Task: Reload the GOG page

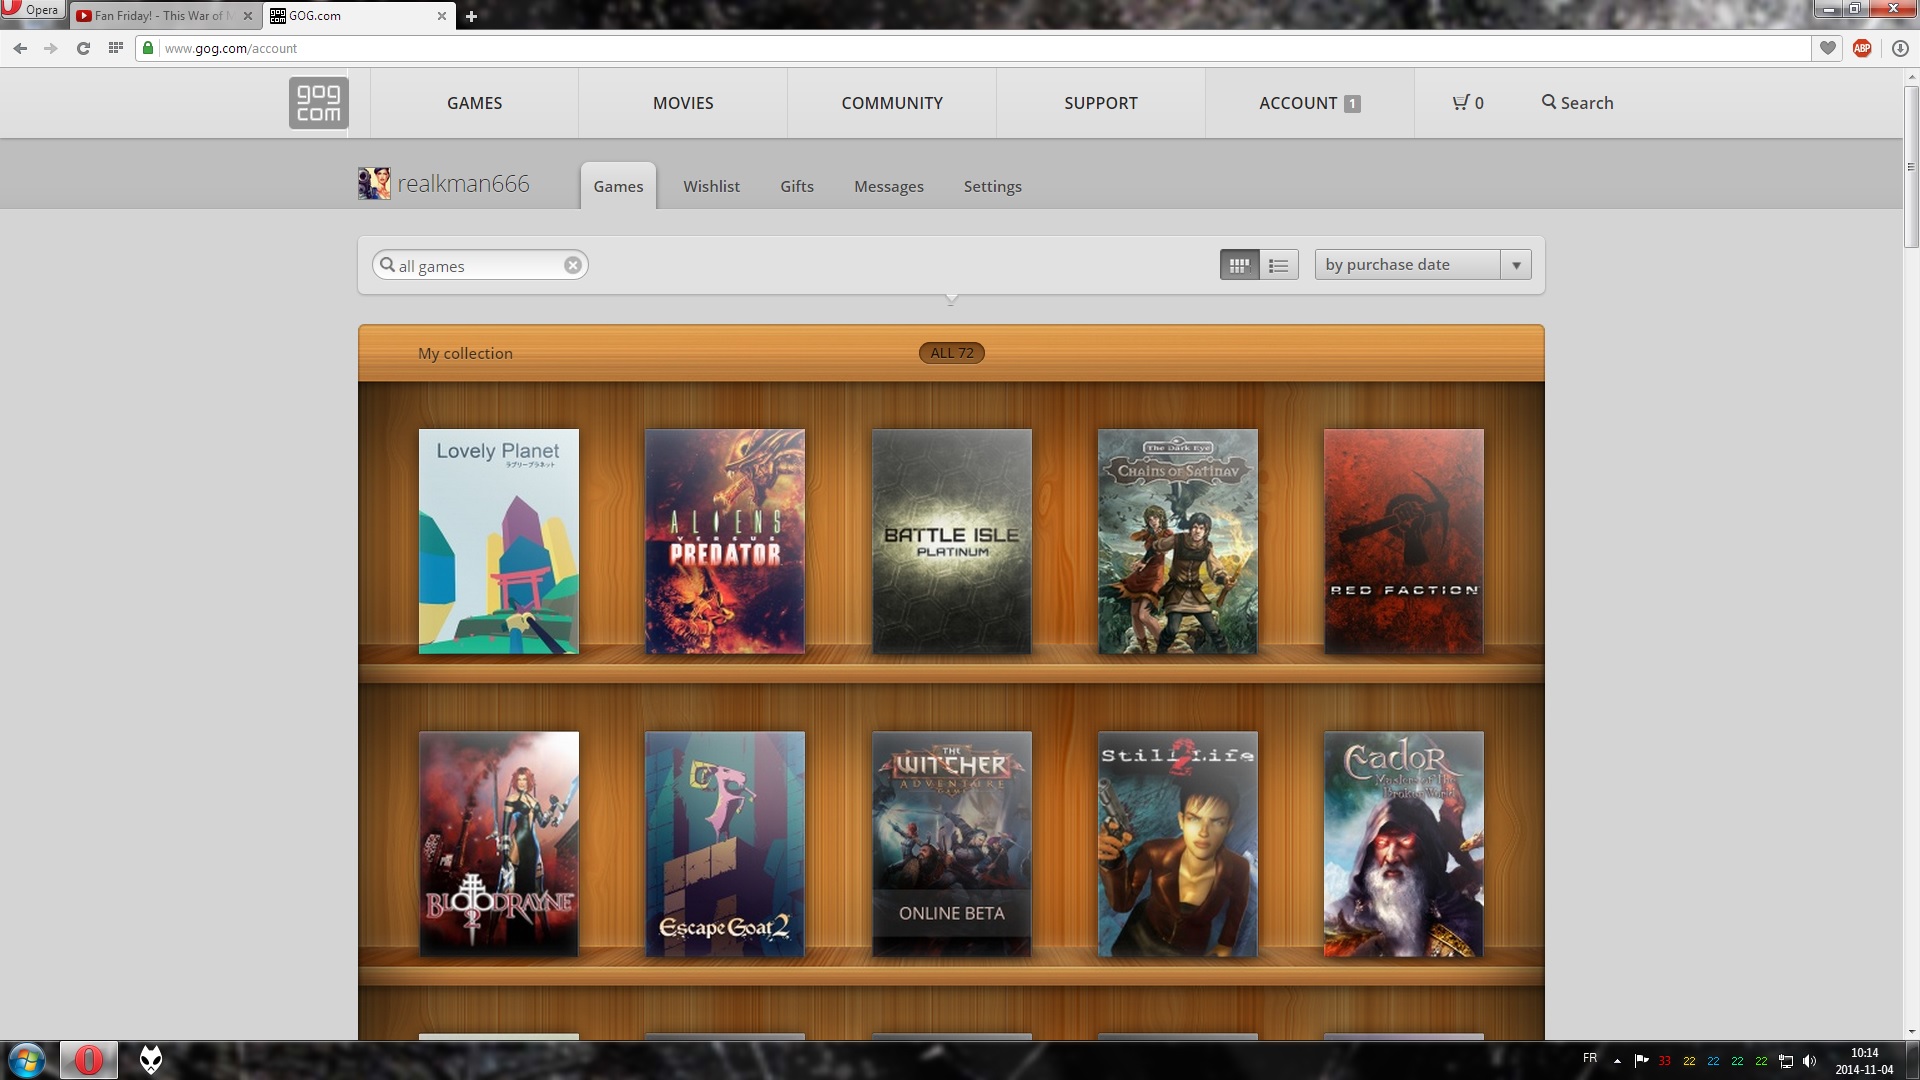Action: 83,48
